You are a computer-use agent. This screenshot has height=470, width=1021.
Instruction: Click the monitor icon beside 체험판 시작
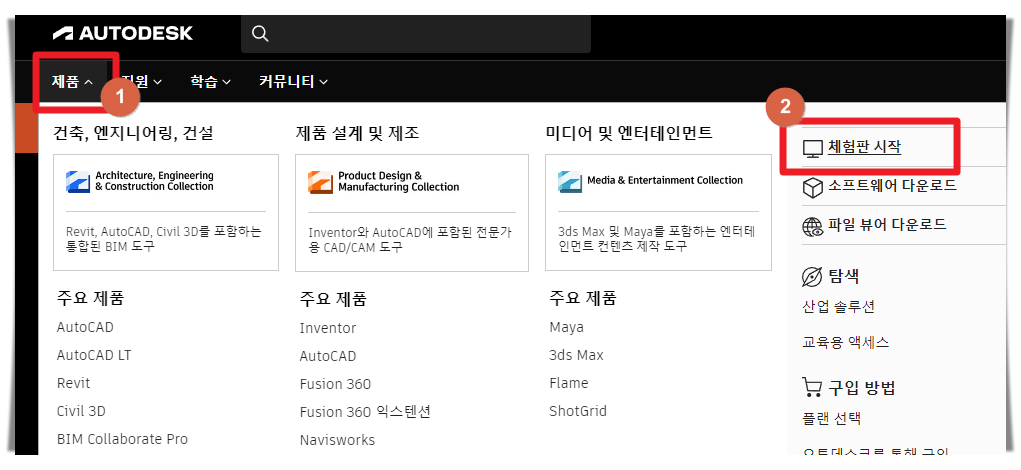pyautogui.click(x=813, y=149)
